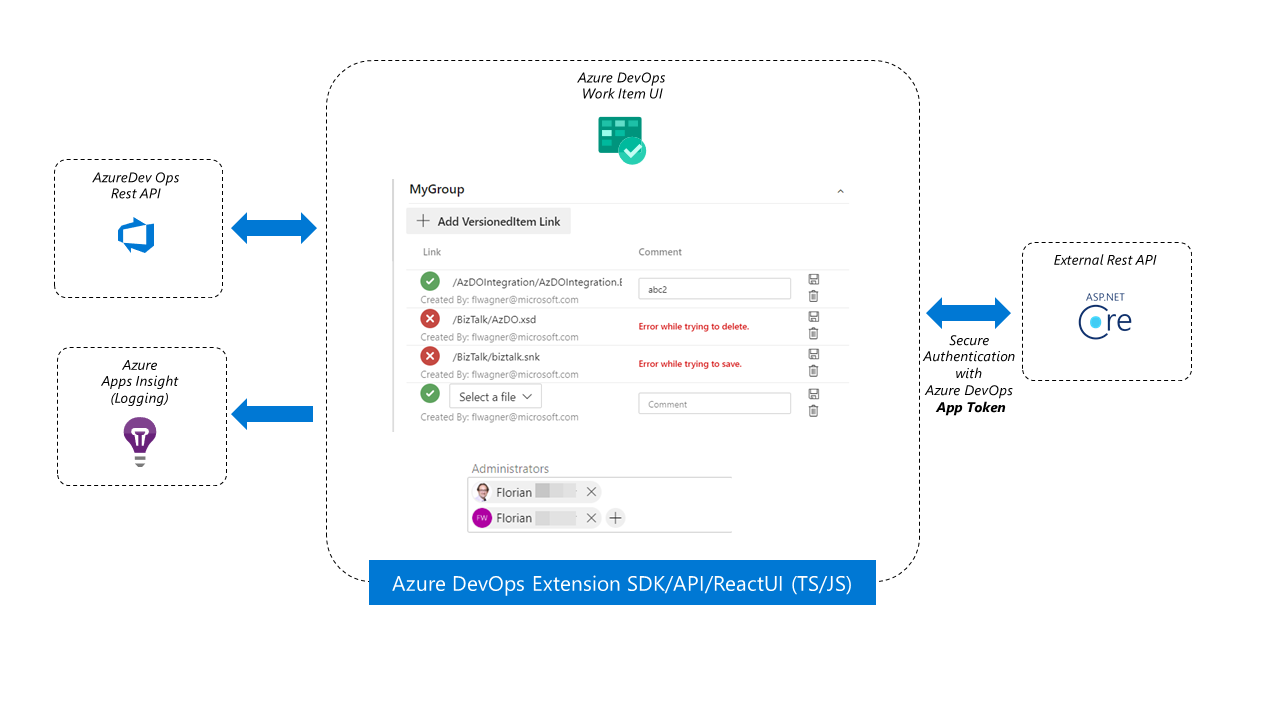
Task: Click the purple FW initials avatar
Action: [x=482, y=518]
